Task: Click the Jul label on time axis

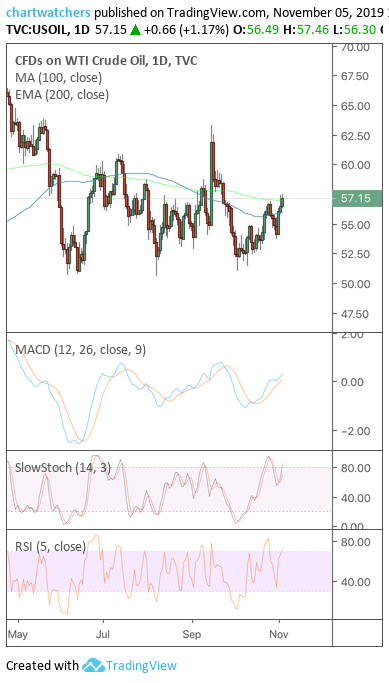Action: coord(103,634)
